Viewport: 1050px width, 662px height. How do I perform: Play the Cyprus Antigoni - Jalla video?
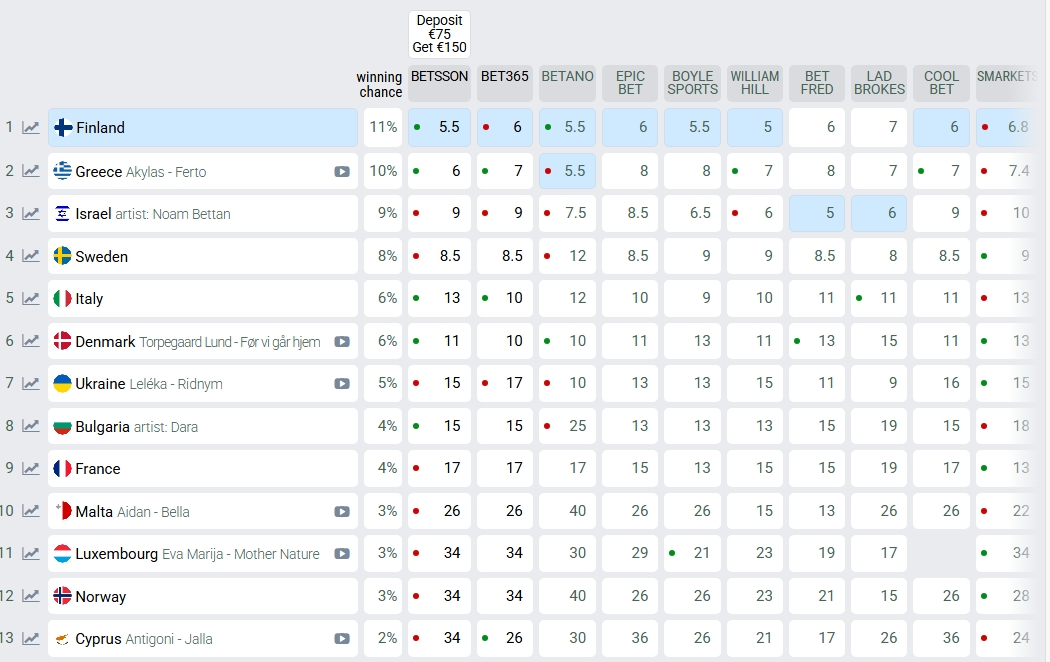coord(342,639)
